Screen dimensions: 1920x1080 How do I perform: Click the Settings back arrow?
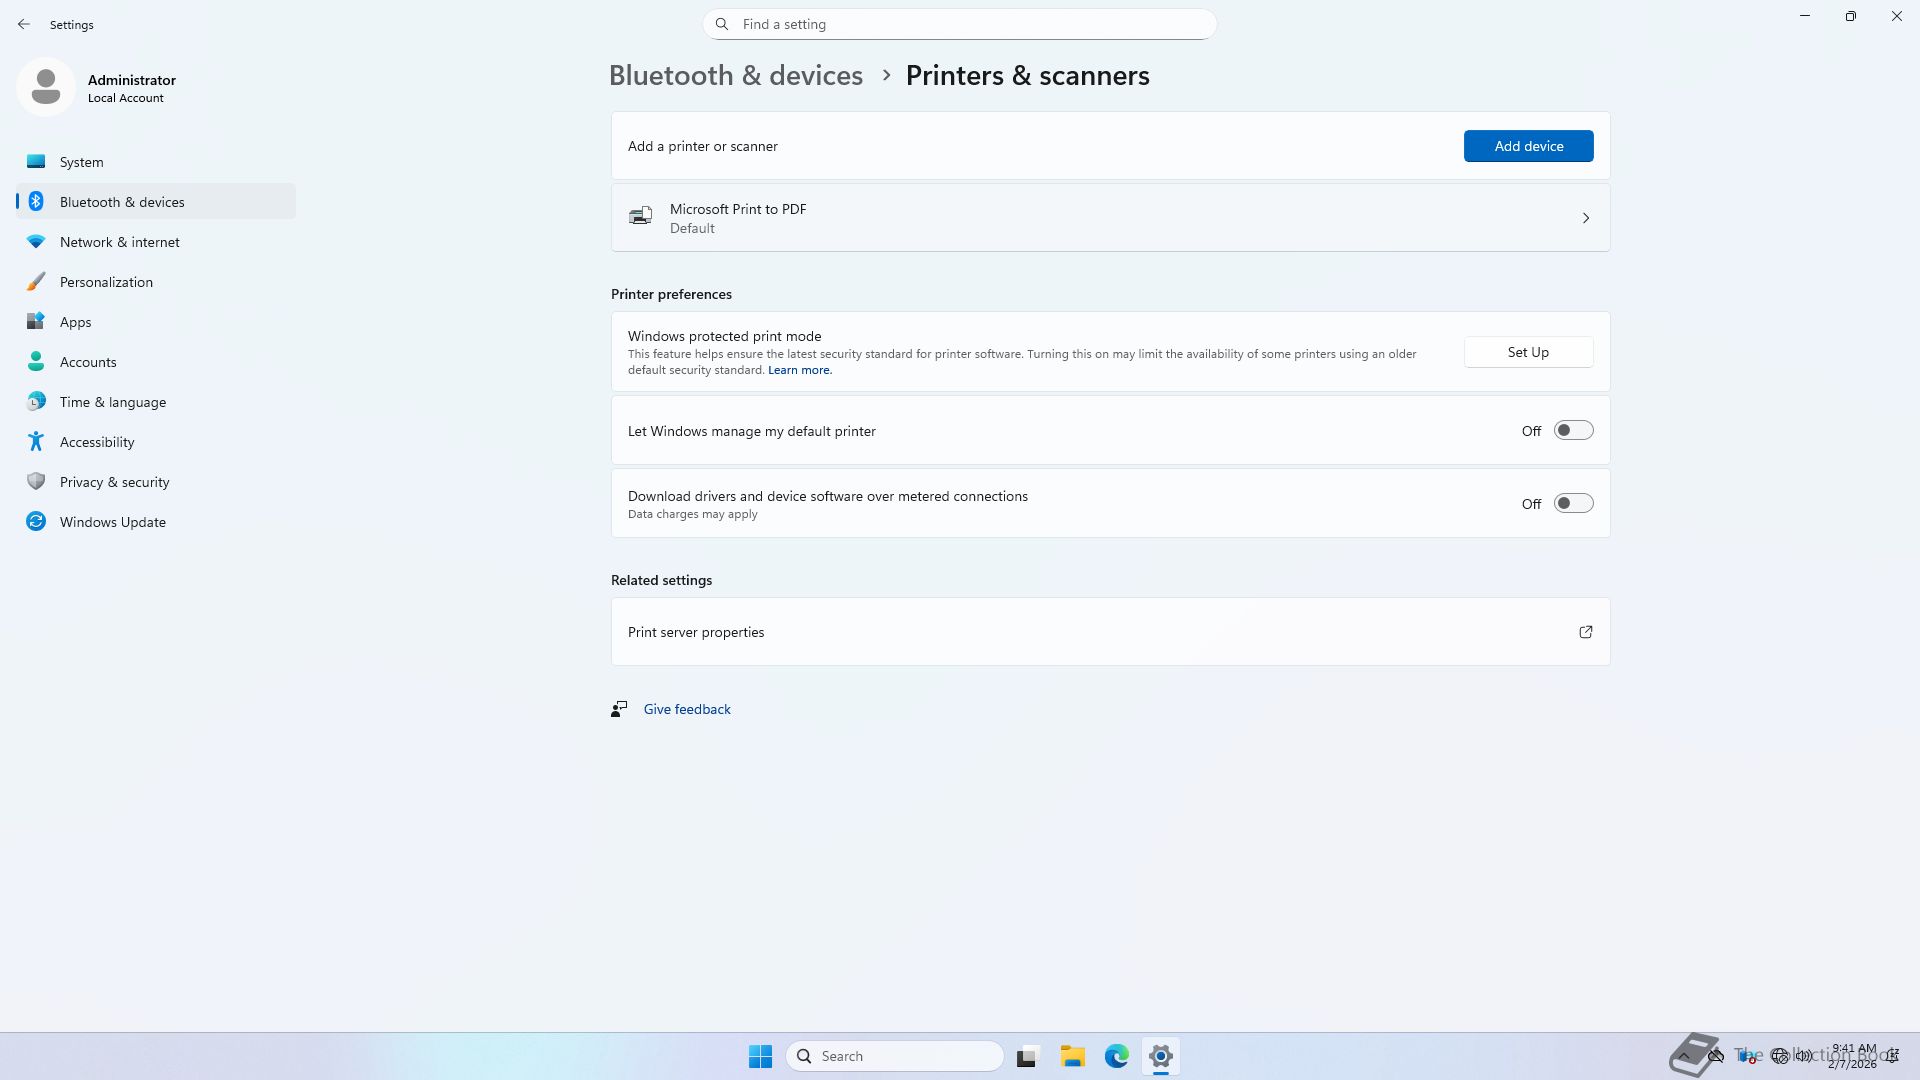tap(24, 24)
